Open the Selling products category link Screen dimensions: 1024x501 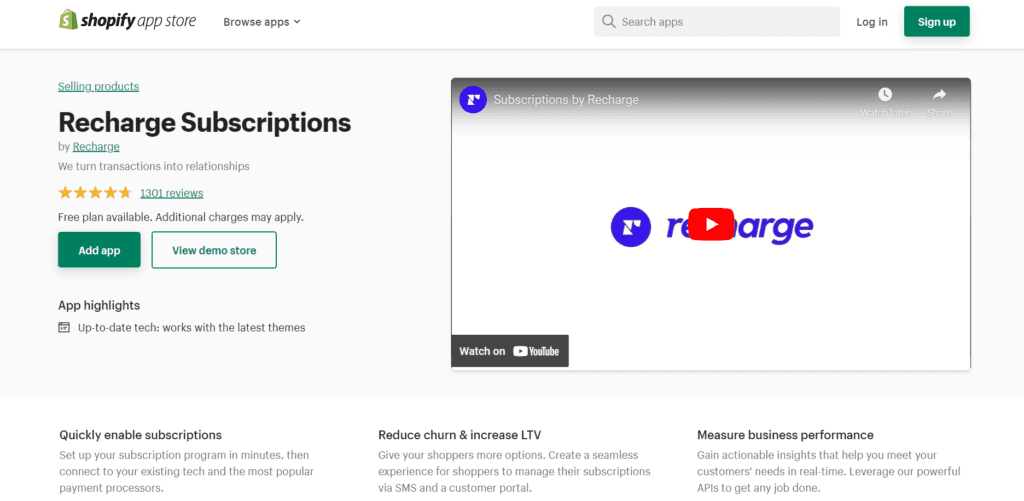(99, 86)
